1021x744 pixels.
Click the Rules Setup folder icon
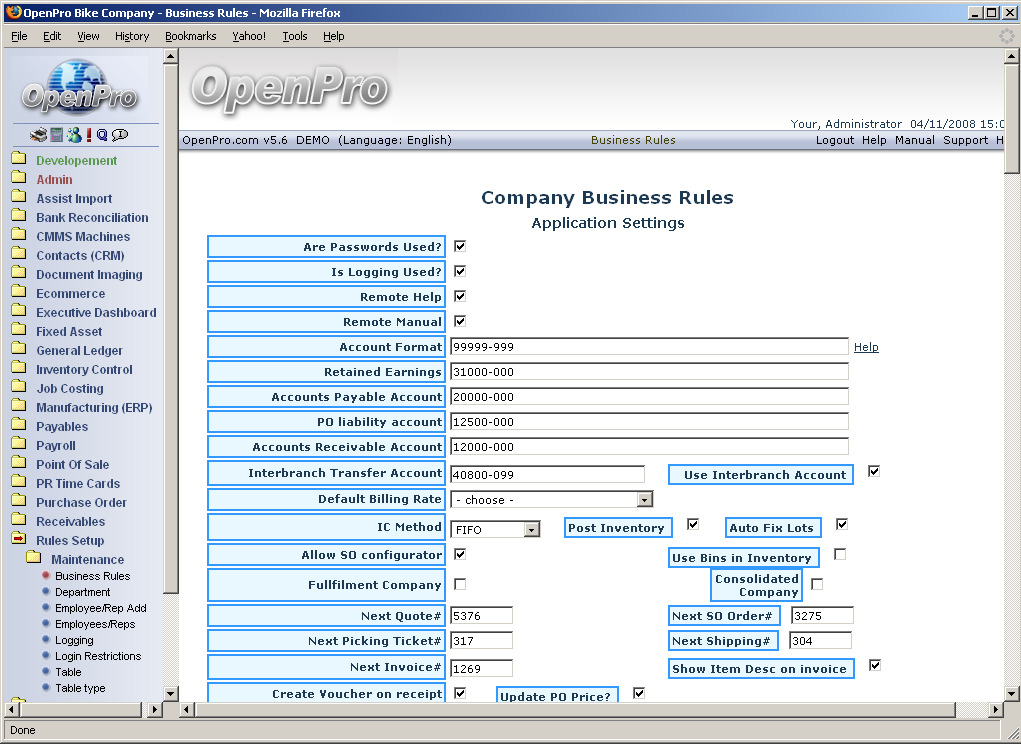coord(19,540)
